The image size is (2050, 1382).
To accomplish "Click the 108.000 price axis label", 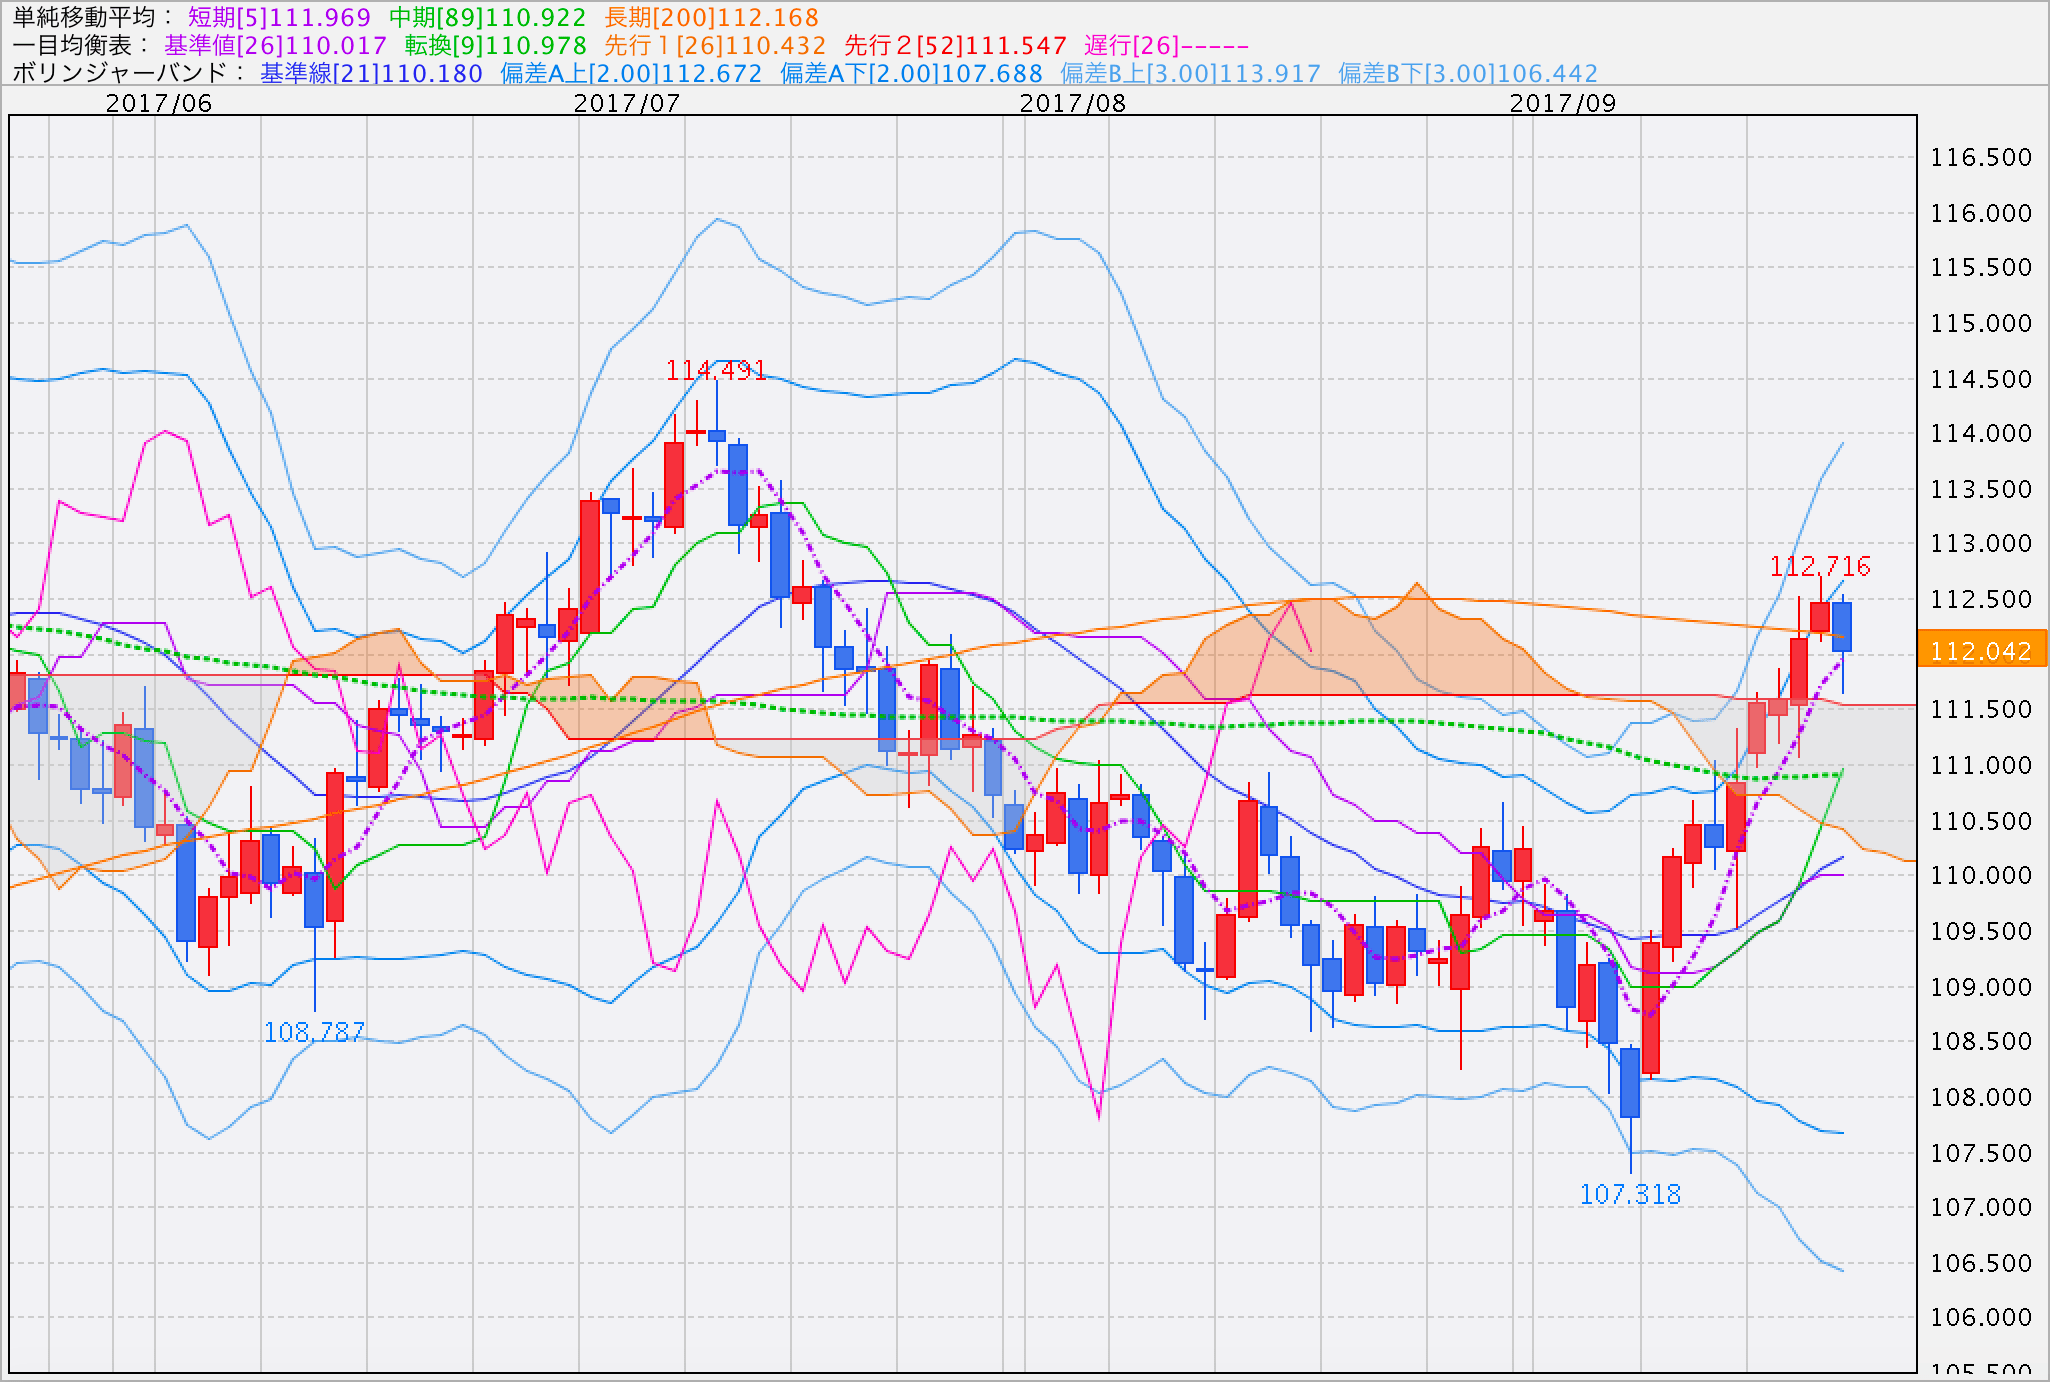I will pos(1981,1097).
